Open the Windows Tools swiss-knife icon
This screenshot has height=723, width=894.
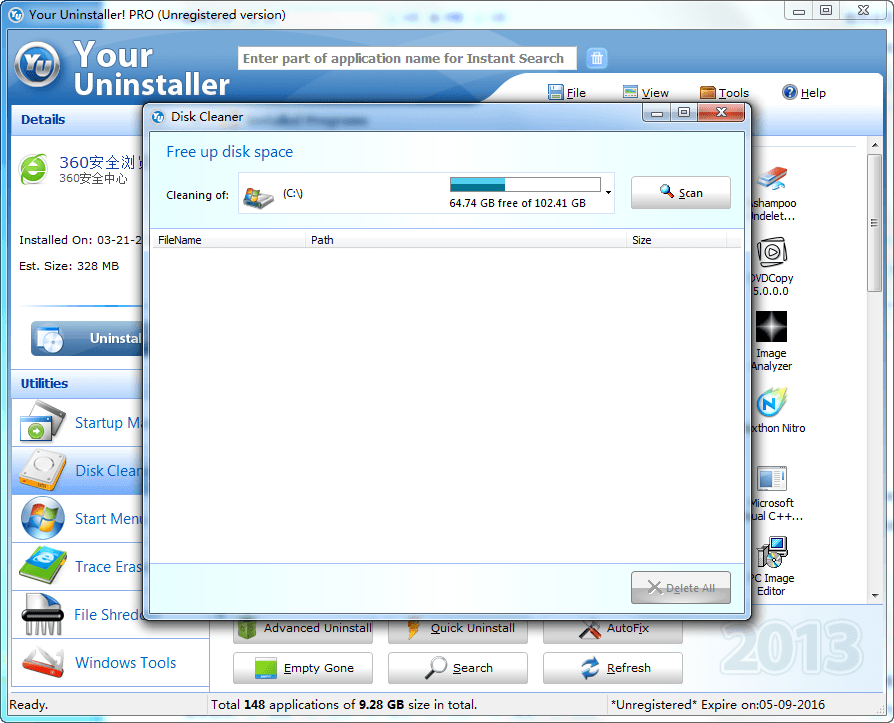pos(42,662)
